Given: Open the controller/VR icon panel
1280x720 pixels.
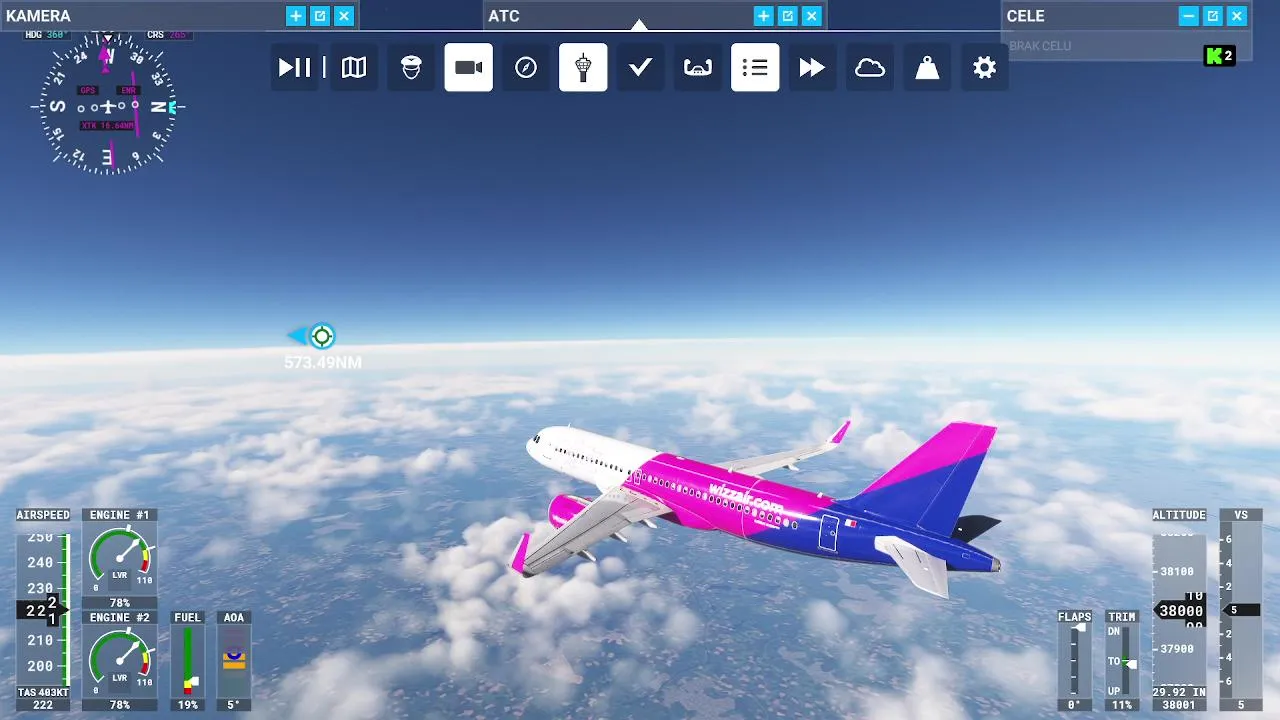Looking at the screenshot, I should coord(697,67).
